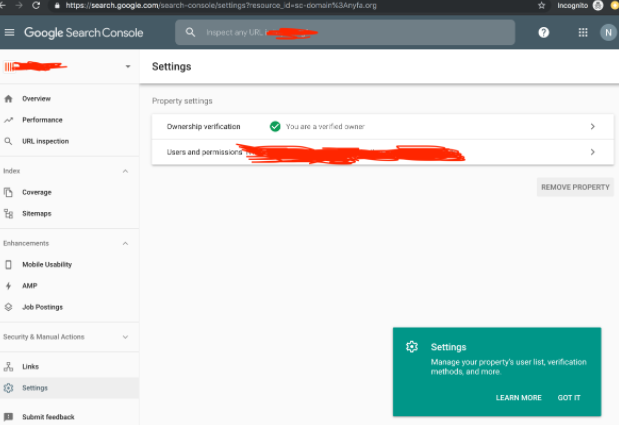The image size is (619, 425).
Task: Collapse the Enhancements section
Action: (x=125, y=243)
